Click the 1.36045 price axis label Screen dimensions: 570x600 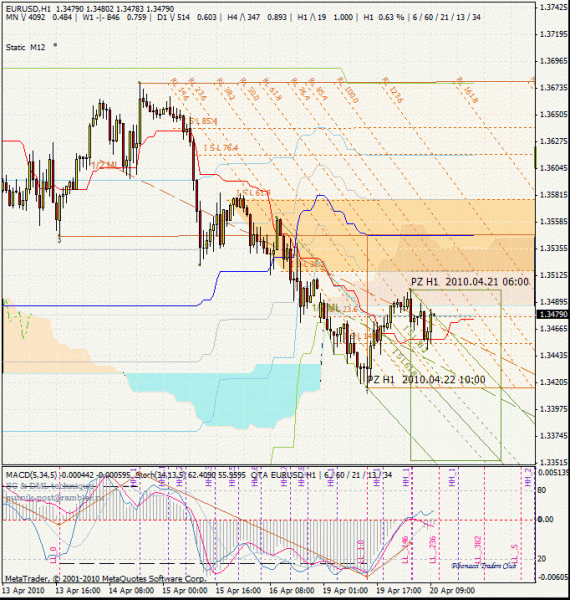553,168
